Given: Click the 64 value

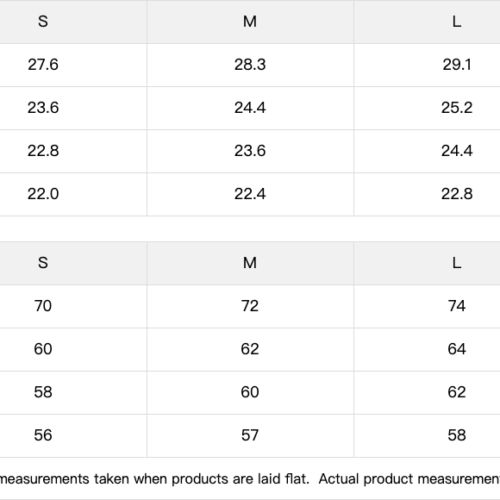Looking at the screenshot, I should coord(457,349).
